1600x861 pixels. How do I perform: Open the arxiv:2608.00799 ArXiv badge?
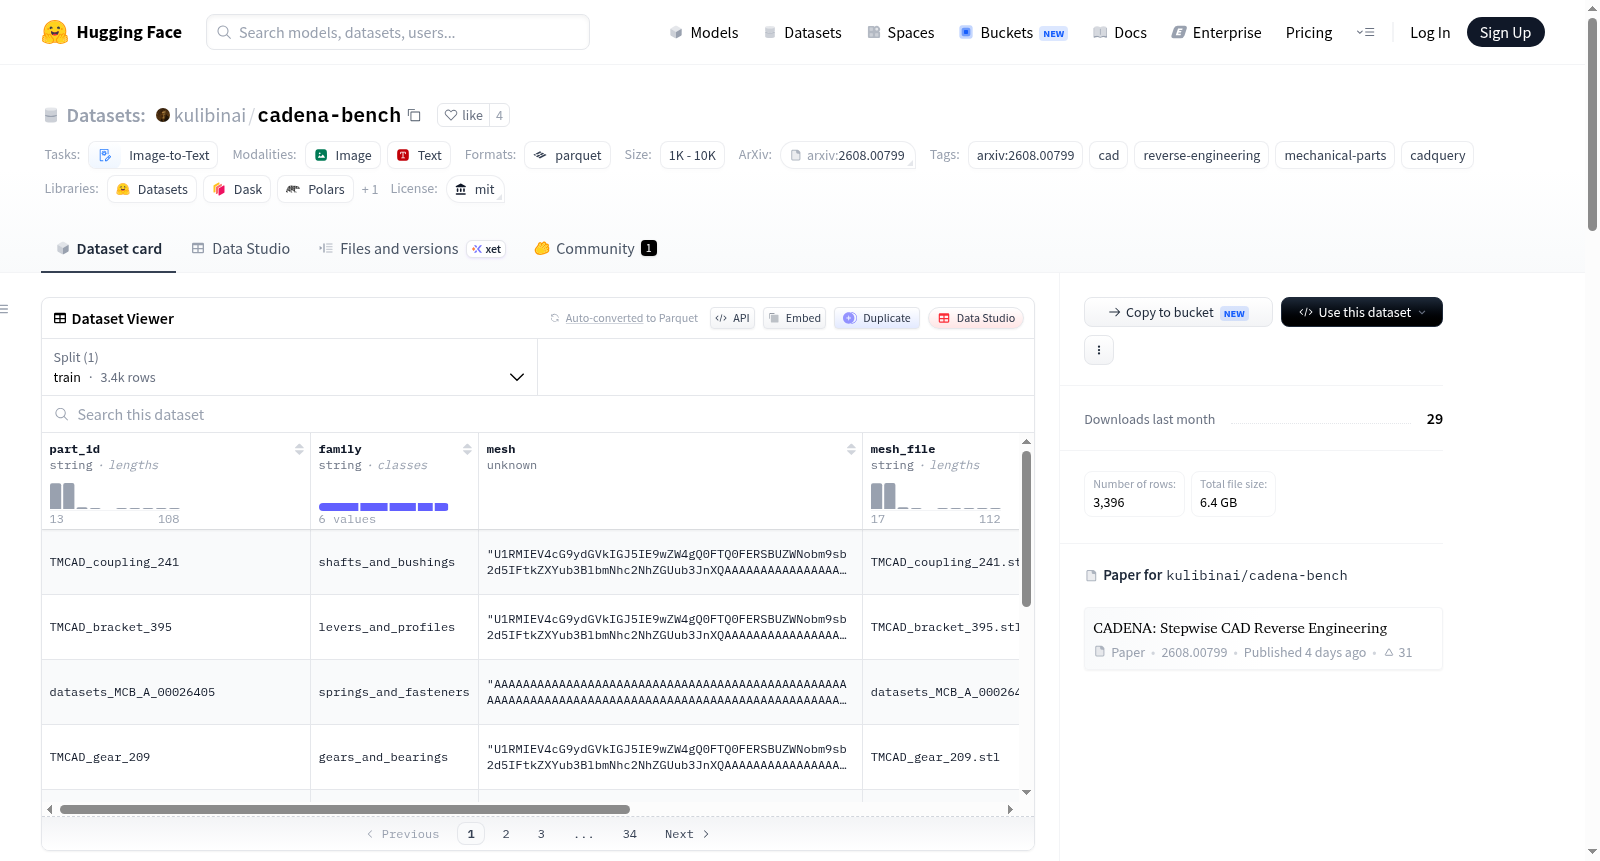click(848, 155)
